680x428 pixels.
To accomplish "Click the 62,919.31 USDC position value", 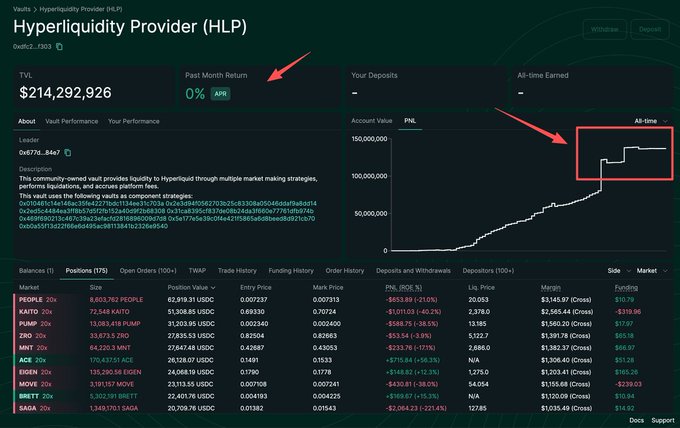I will (x=191, y=300).
